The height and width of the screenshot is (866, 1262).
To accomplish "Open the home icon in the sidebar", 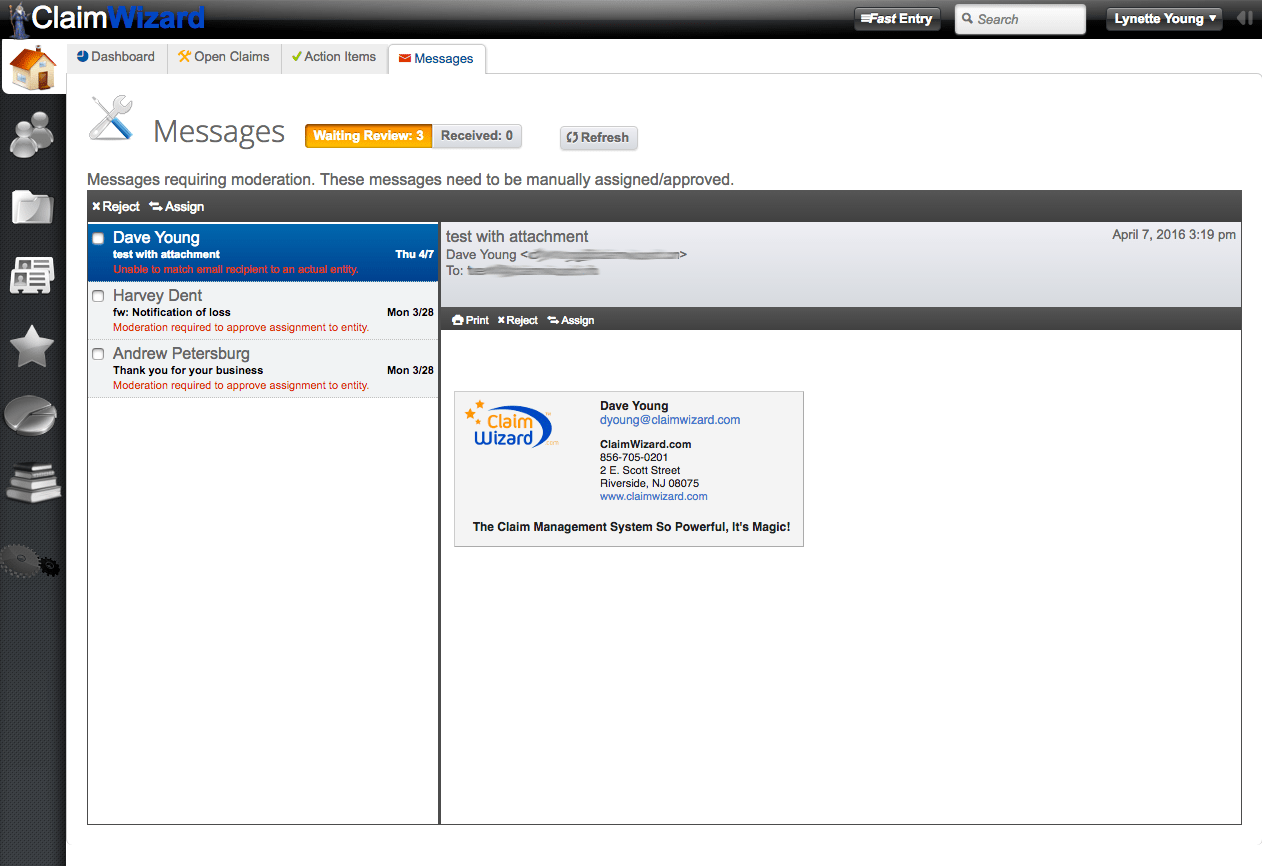I will pyautogui.click(x=33, y=66).
